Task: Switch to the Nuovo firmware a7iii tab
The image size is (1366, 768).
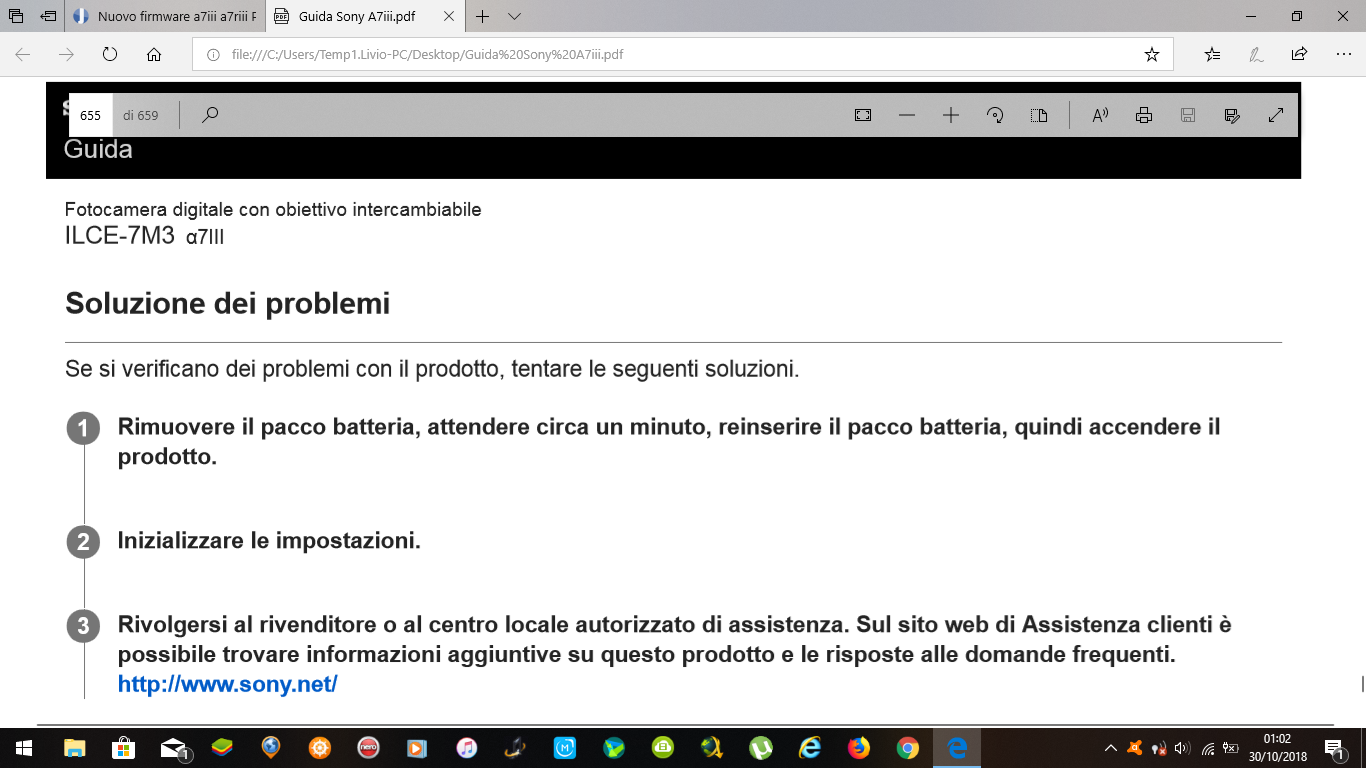Action: [166, 16]
